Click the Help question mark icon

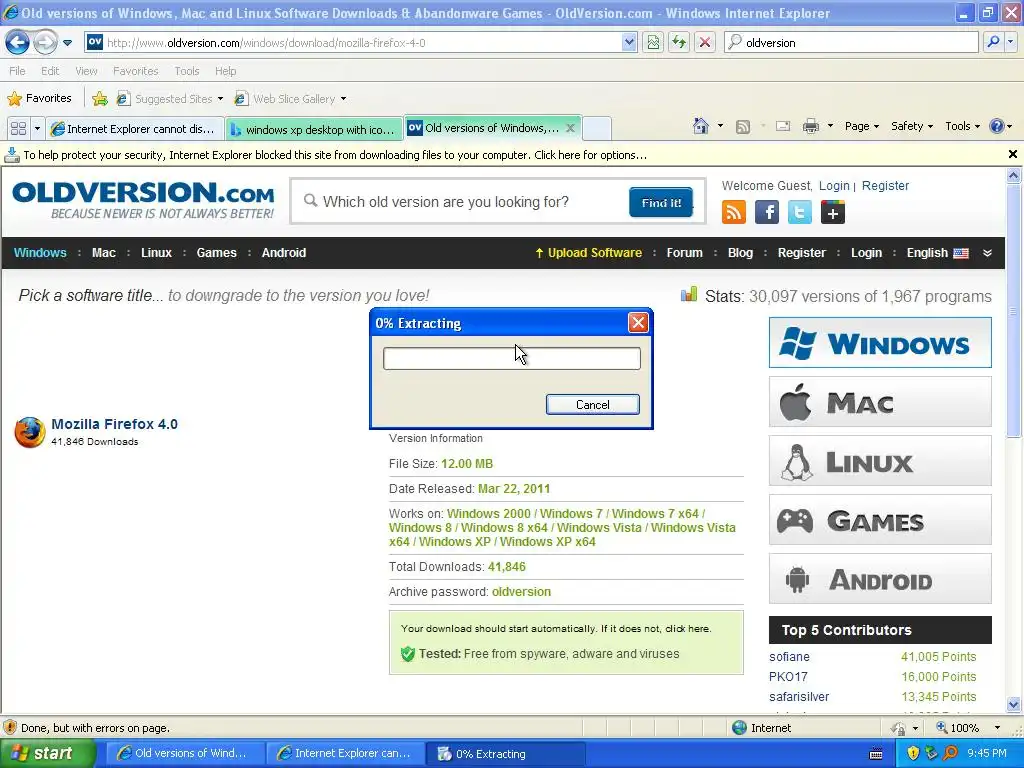pos(997,126)
